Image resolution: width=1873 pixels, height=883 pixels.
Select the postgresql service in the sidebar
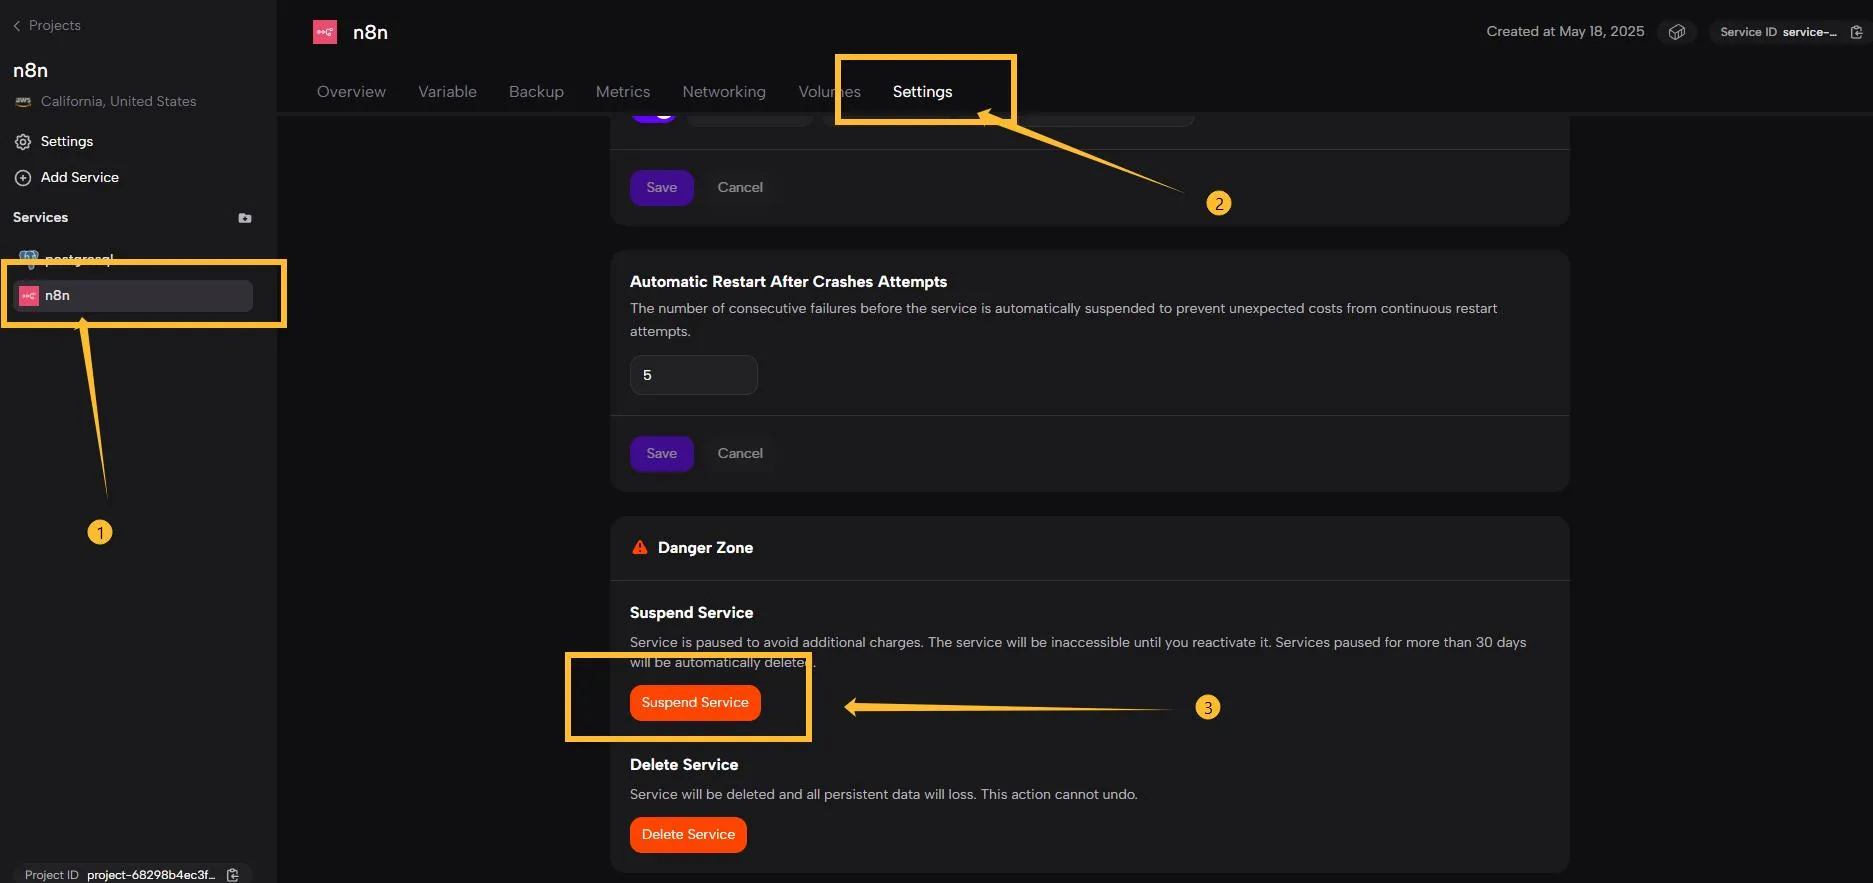(78, 259)
